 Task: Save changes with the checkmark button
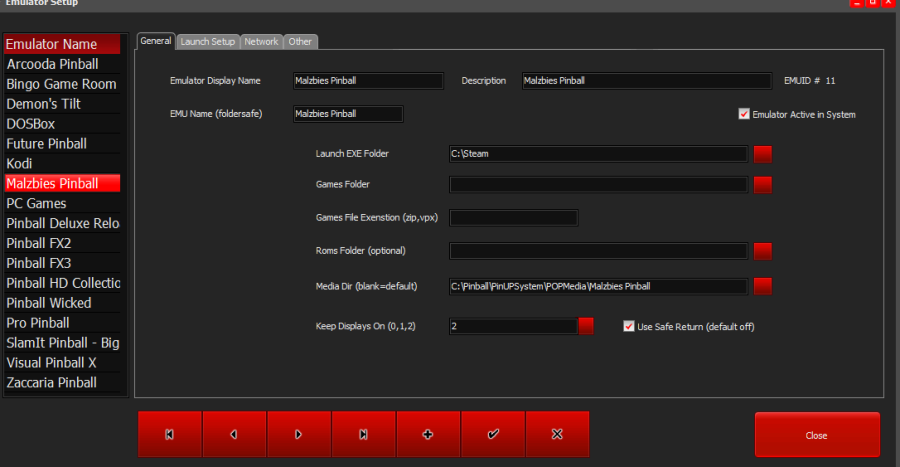coord(493,434)
